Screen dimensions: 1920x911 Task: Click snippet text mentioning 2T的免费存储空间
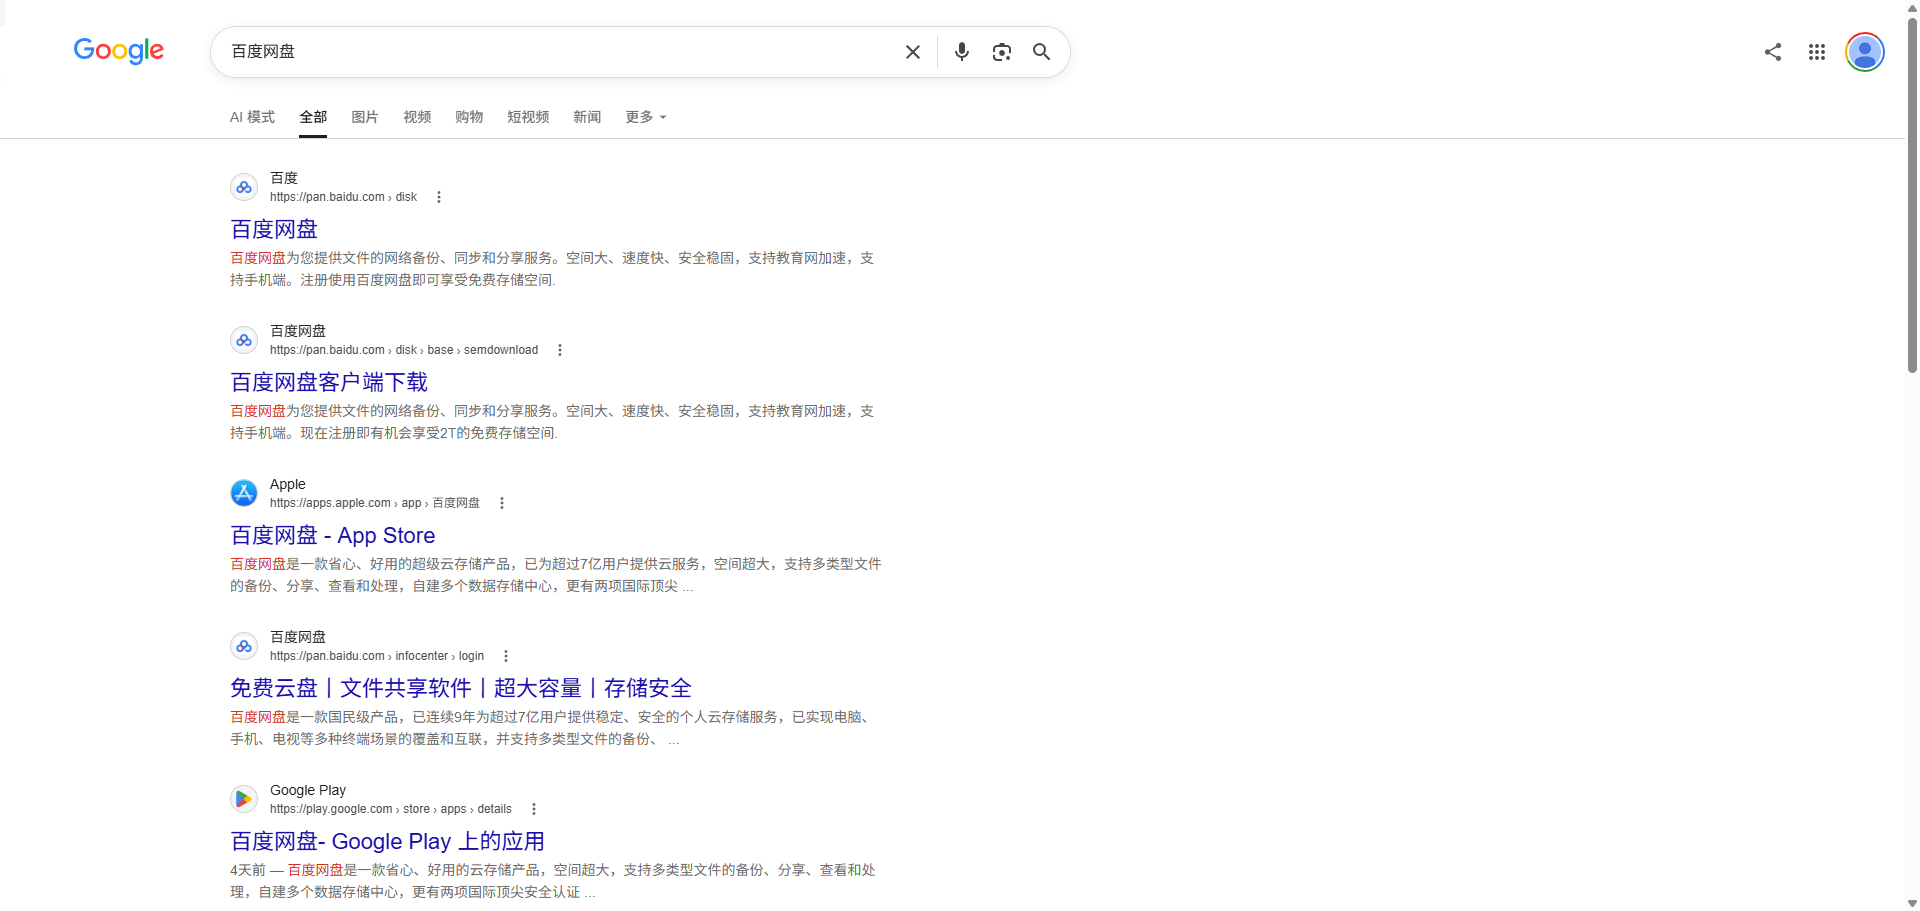coord(552,422)
